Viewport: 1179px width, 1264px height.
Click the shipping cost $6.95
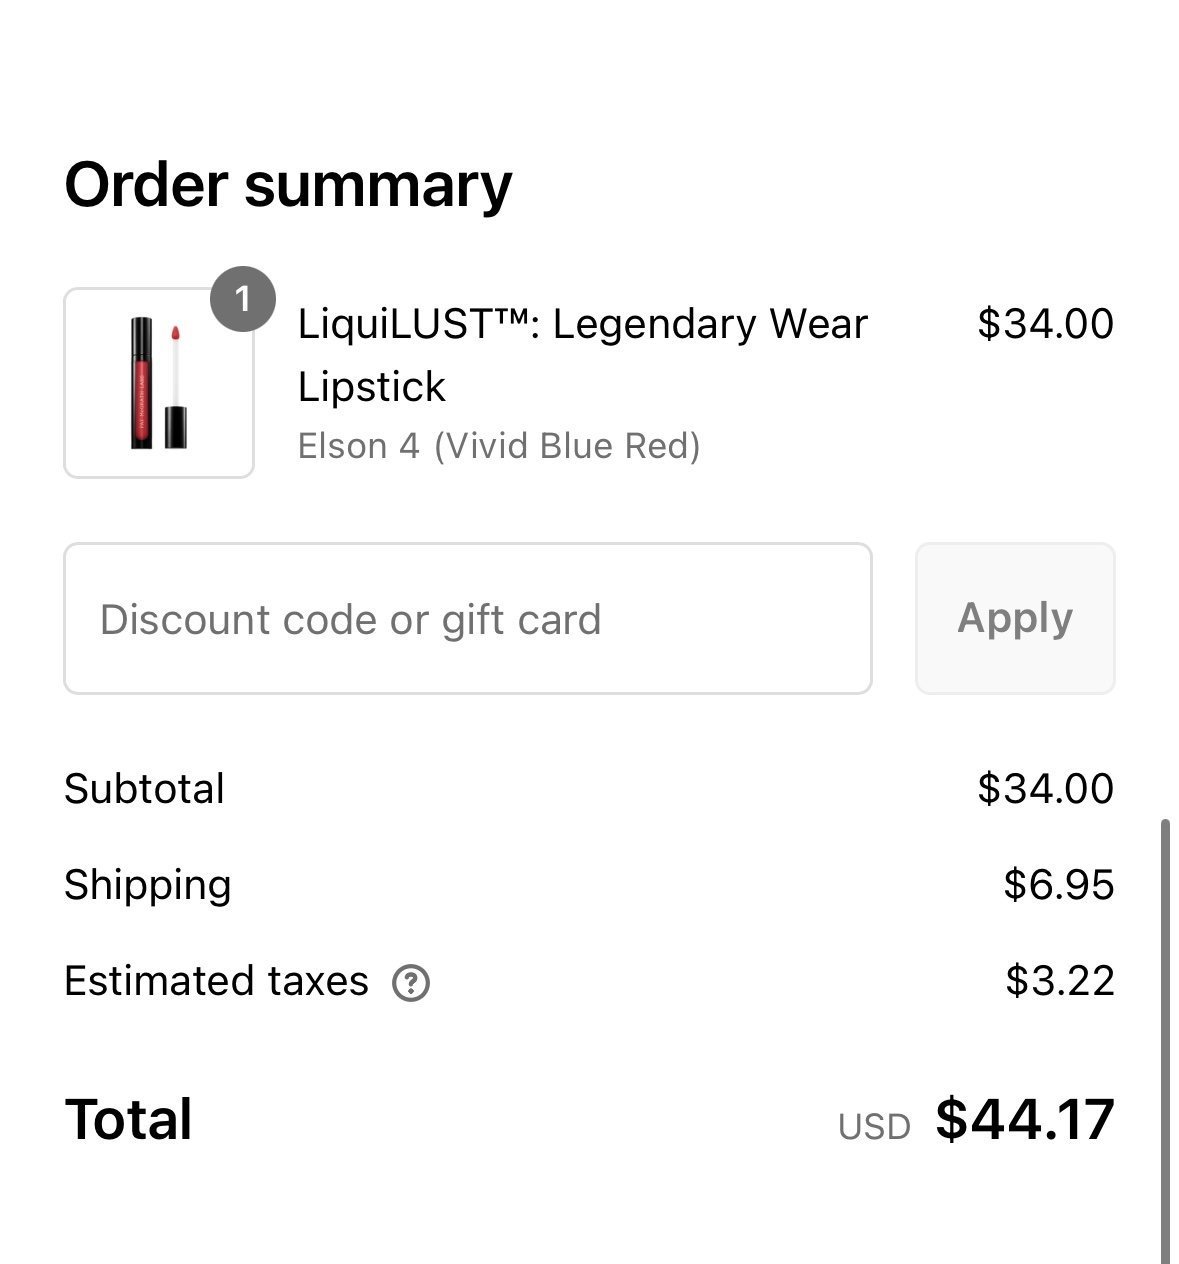coord(1058,885)
